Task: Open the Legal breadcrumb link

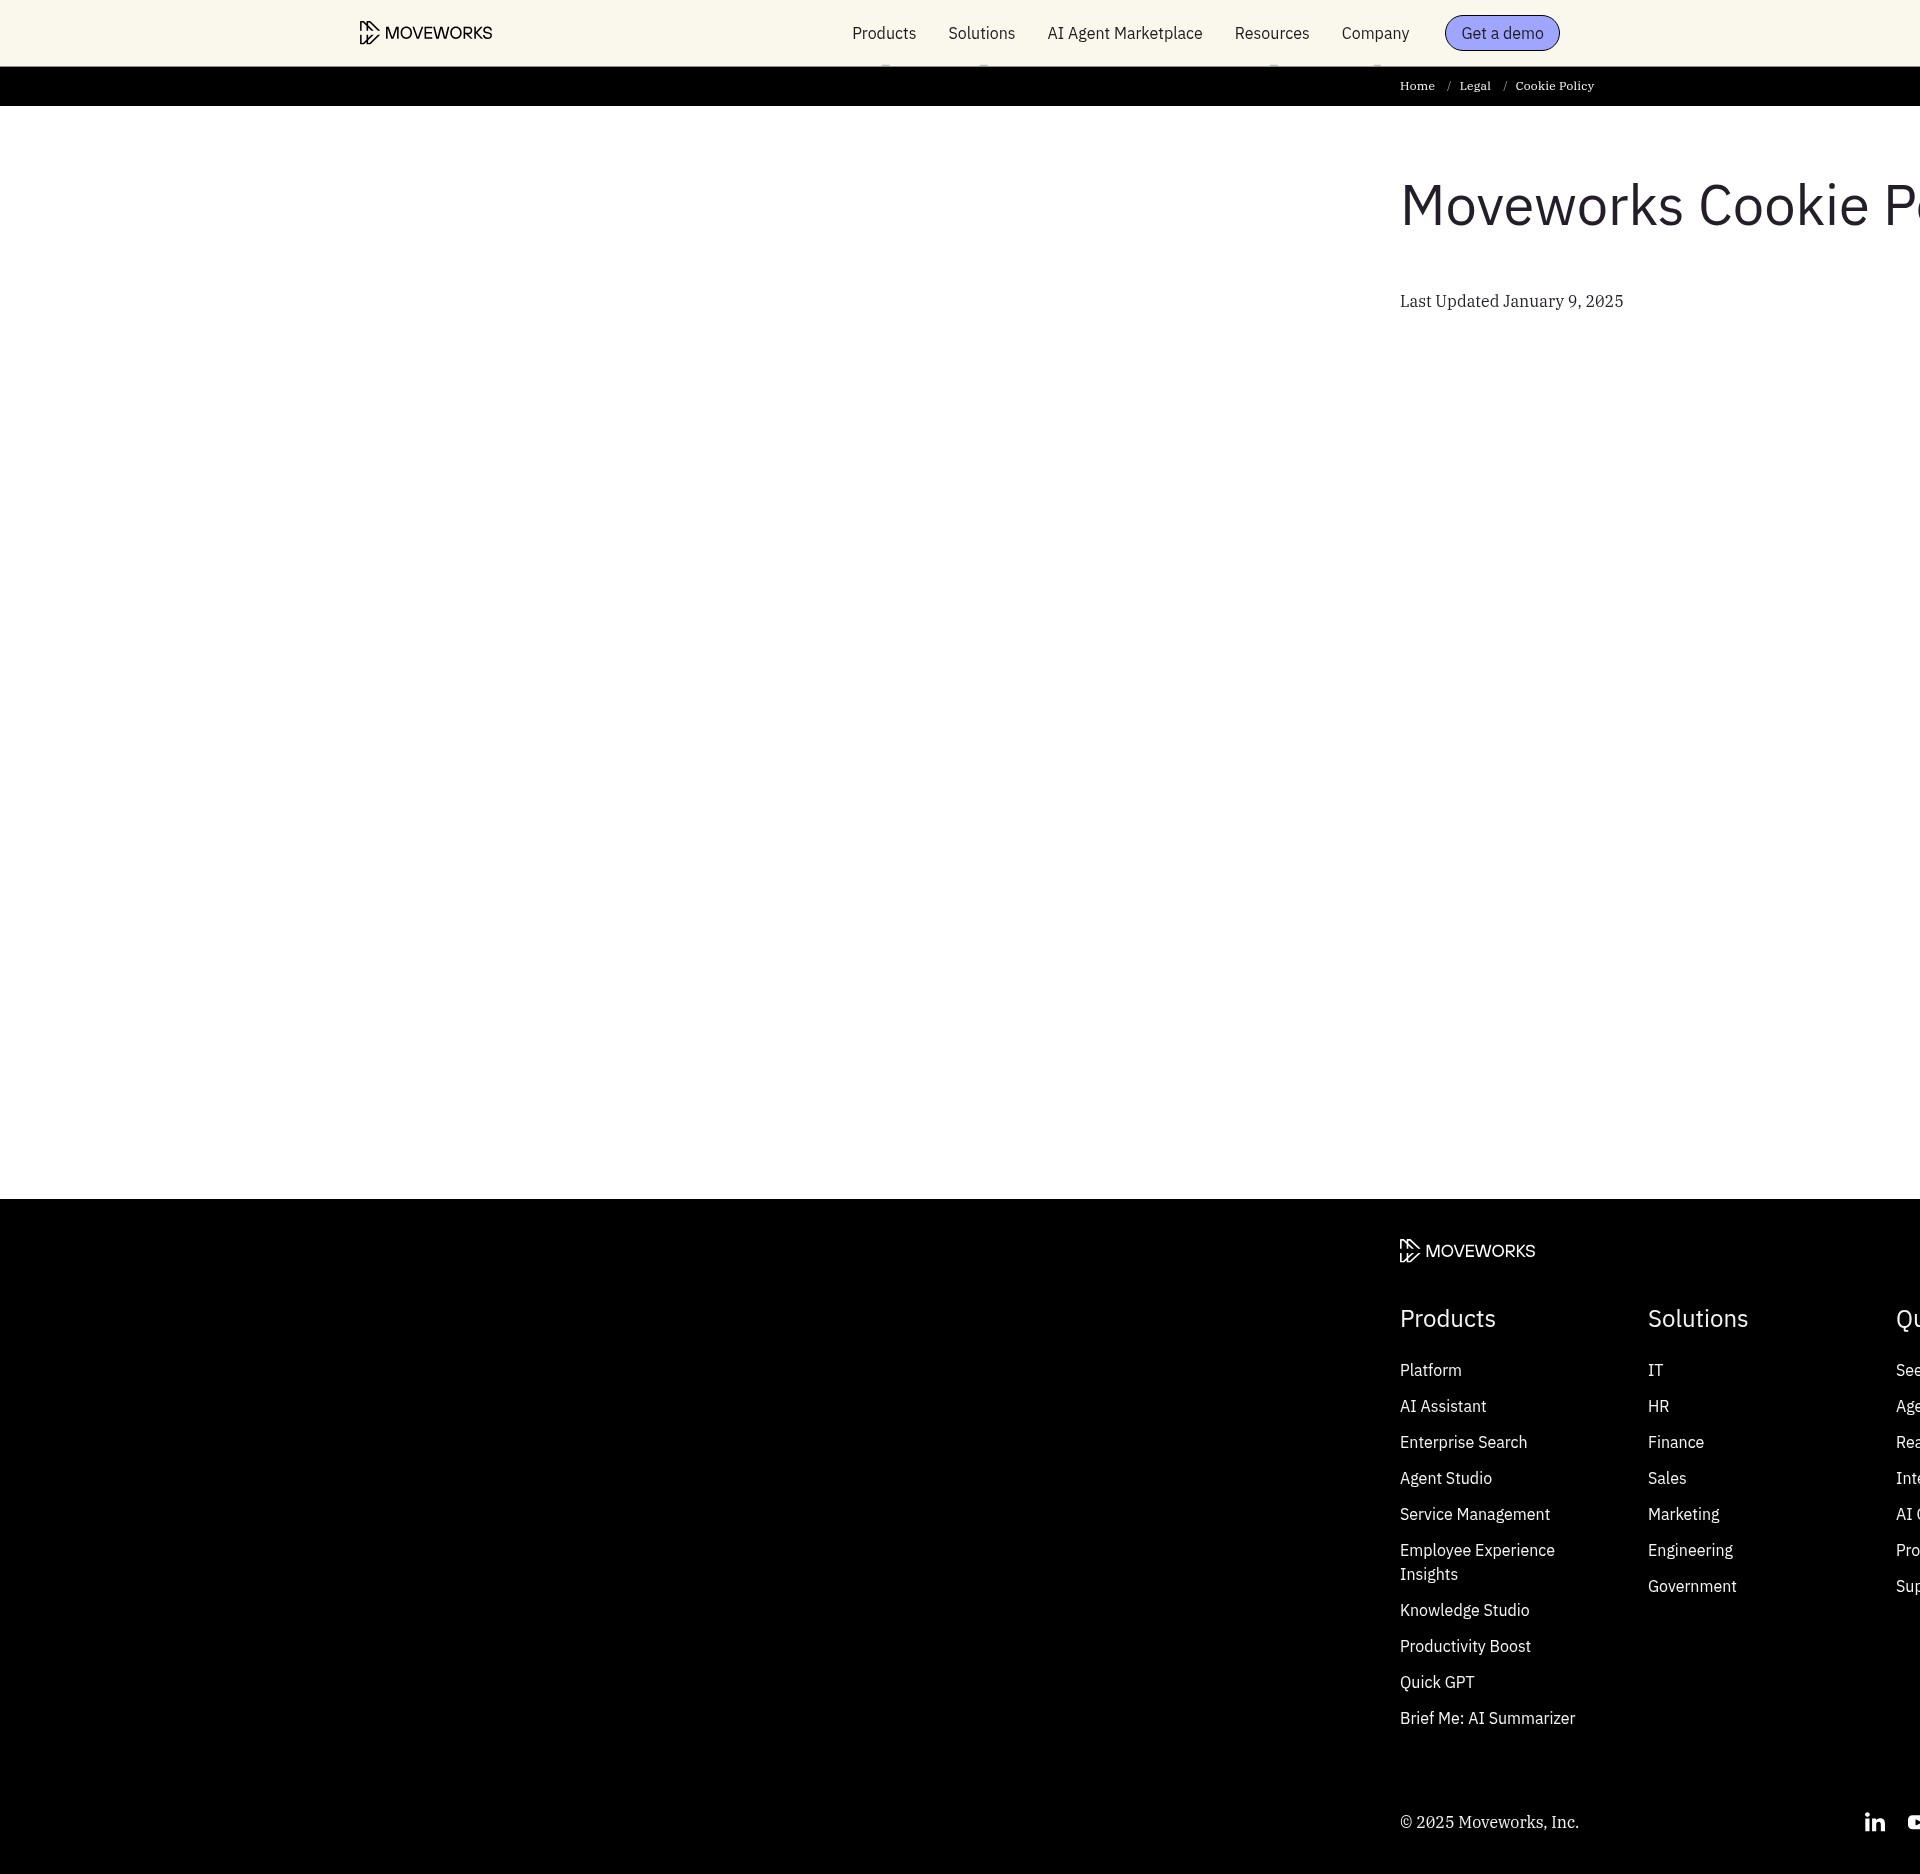Action: pyautogui.click(x=1475, y=86)
